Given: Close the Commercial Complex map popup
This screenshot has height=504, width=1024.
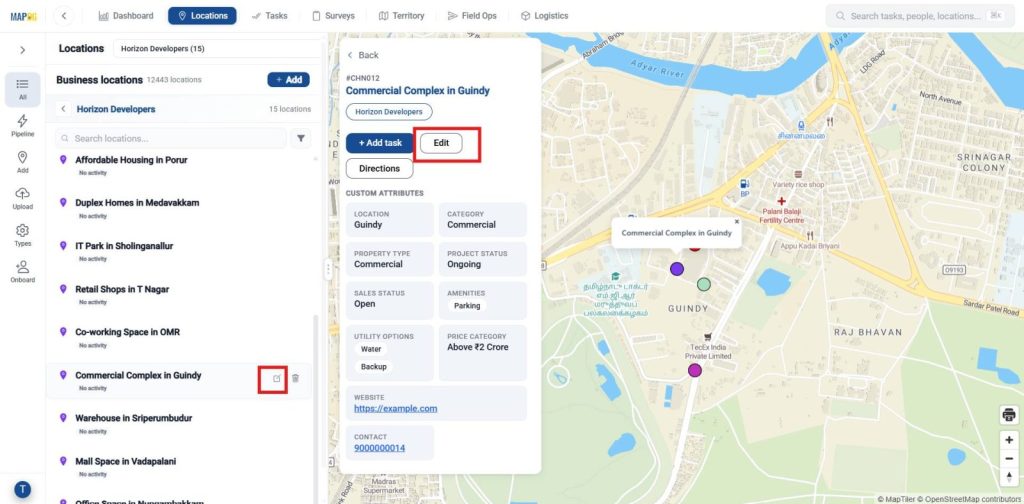Looking at the screenshot, I should [x=737, y=222].
